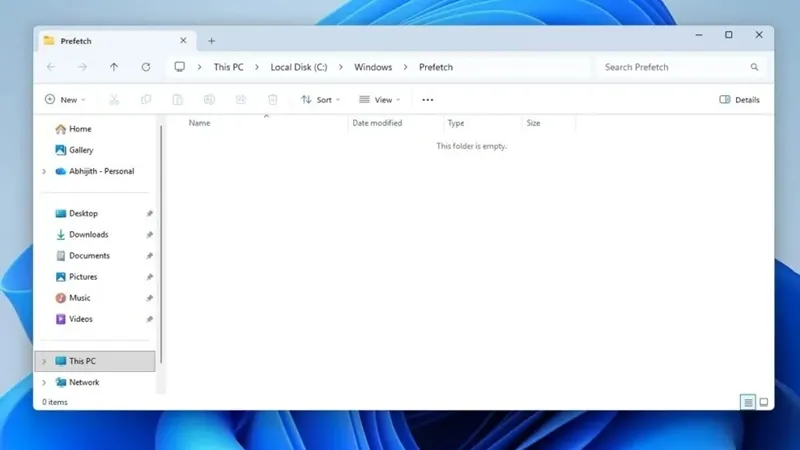Click the Cut scissors icon
This screenshot has width=800, height=450.
[x=114, y=99]
